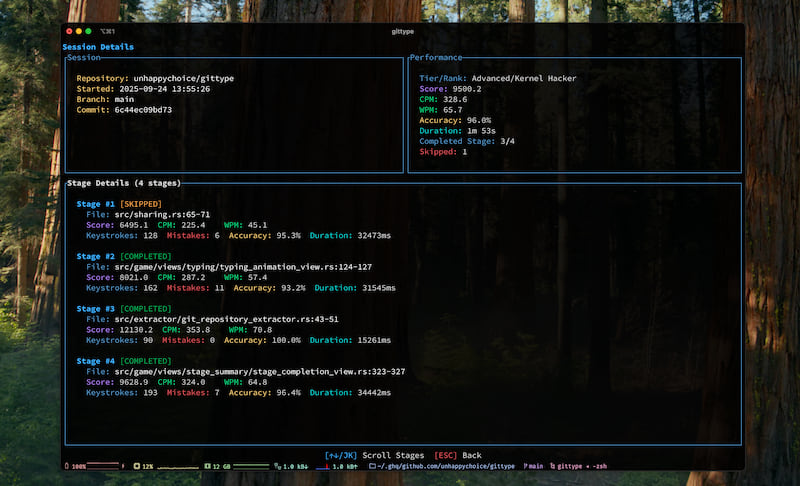This screenshot has height=486, width=800.
Task: Click the git branch main indicator
Action: 534,466
